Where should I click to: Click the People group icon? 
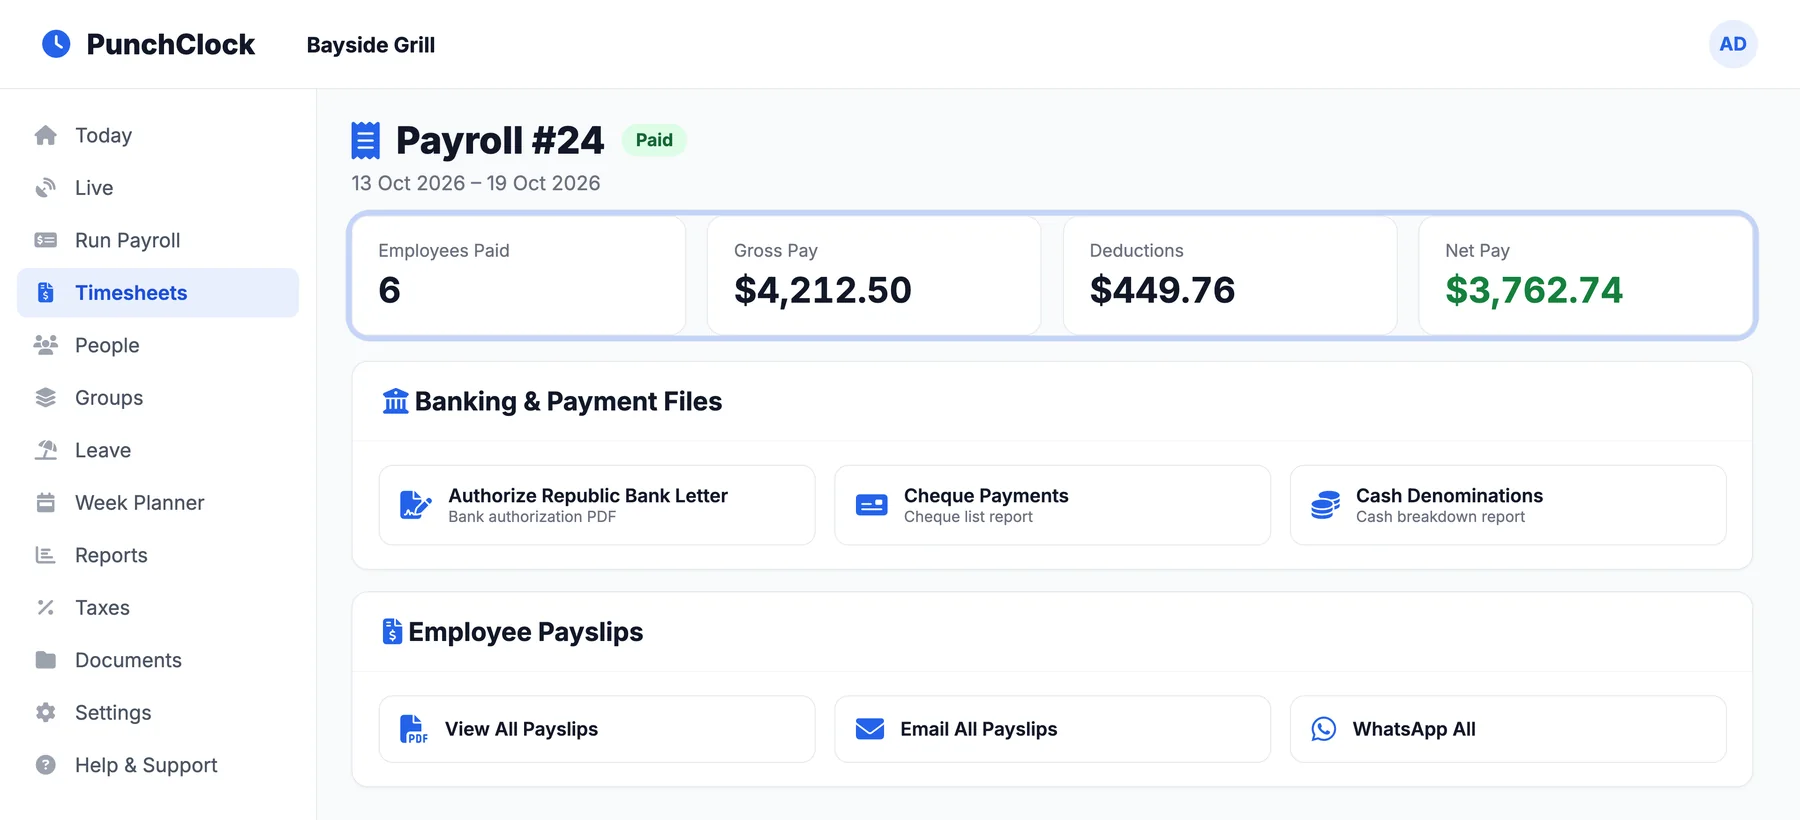point(46,345)
